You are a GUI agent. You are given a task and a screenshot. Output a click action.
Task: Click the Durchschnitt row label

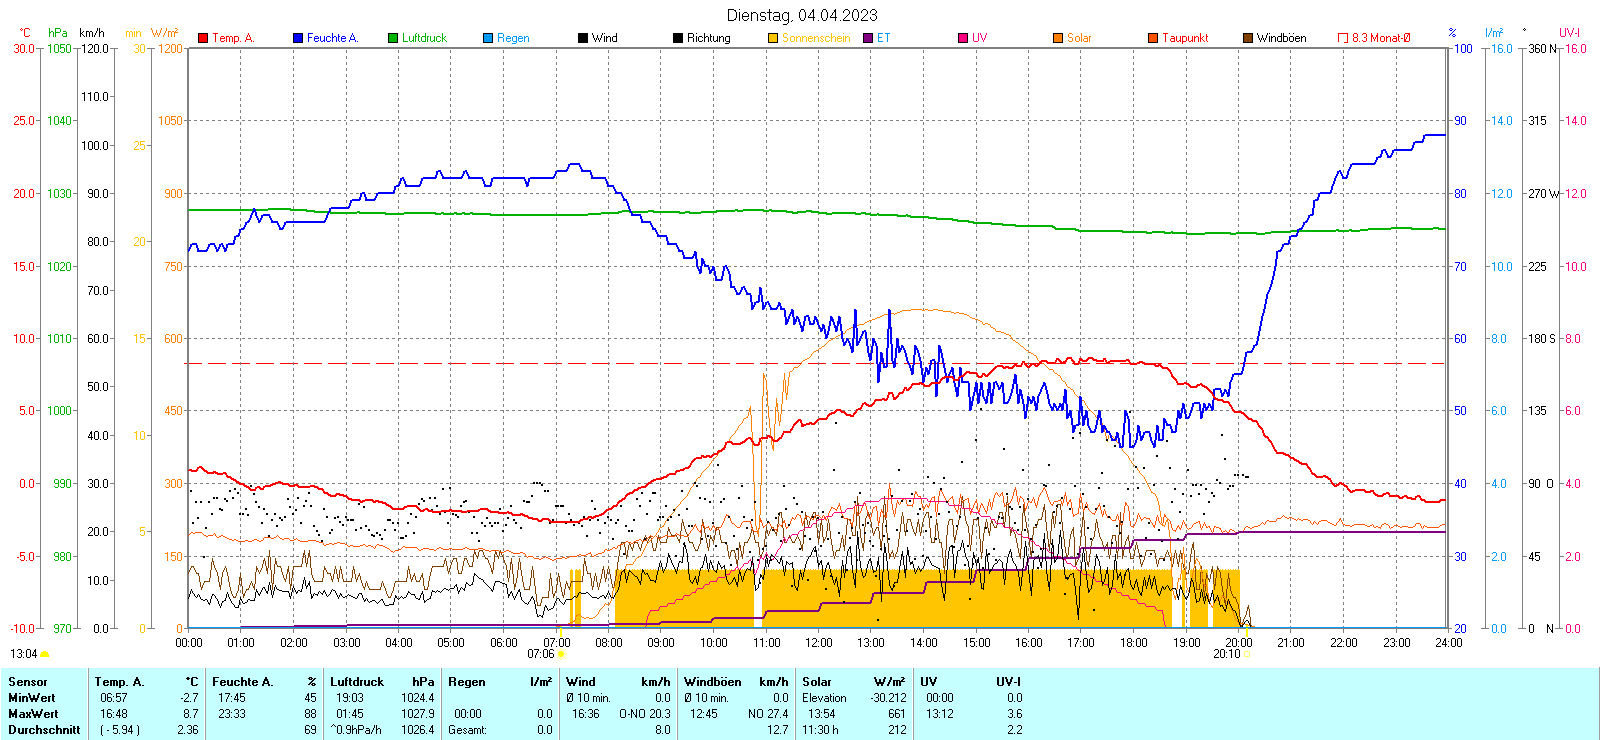[x=44, y=730]
